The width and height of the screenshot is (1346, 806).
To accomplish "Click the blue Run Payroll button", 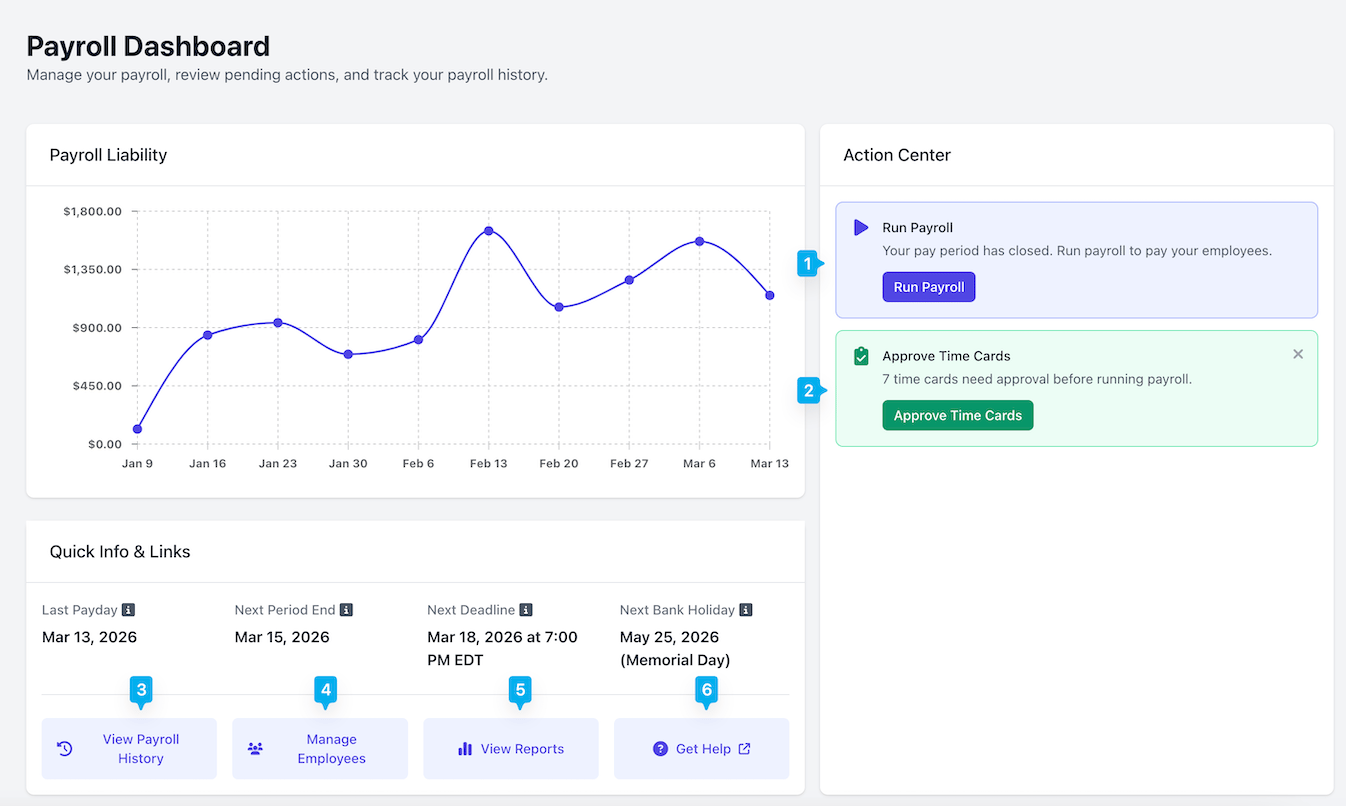I will click(x=929, y=287).
